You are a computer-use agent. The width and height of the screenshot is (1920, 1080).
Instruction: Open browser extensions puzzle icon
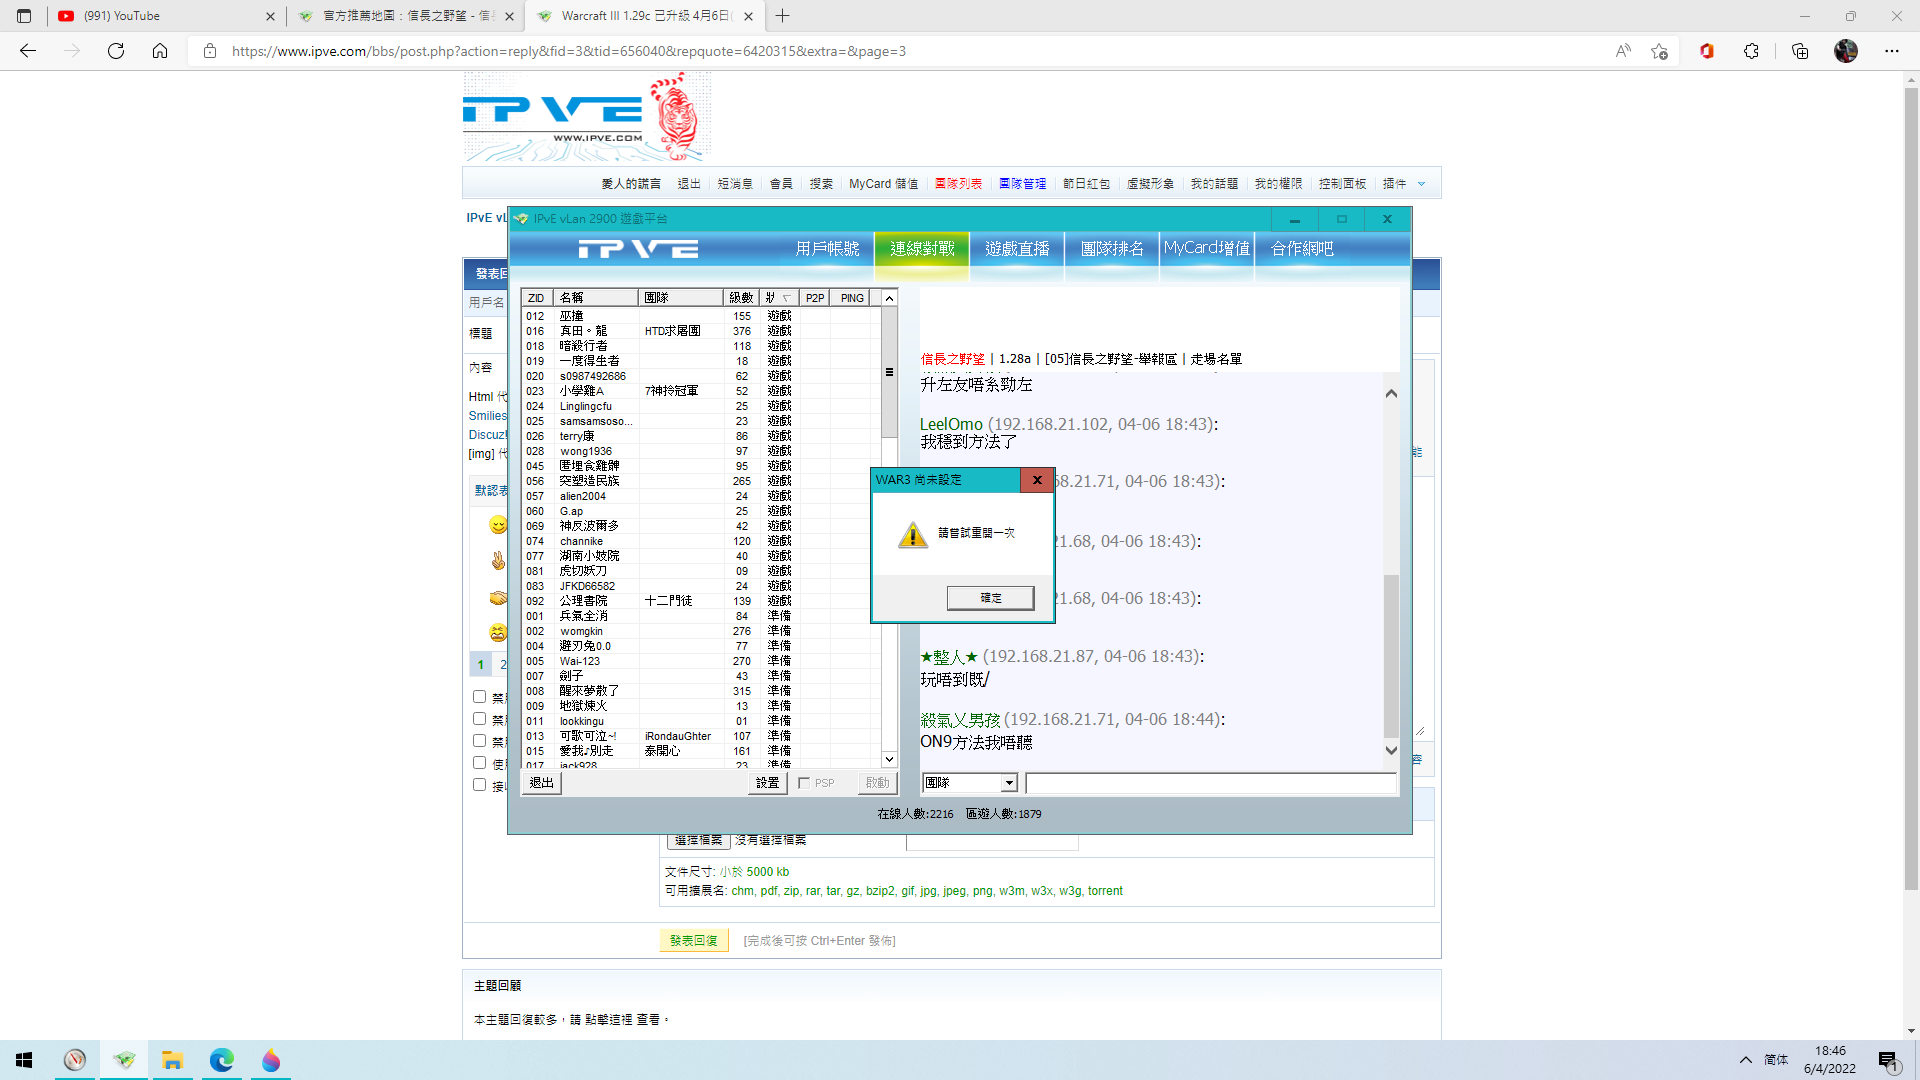coord(1751,51)
